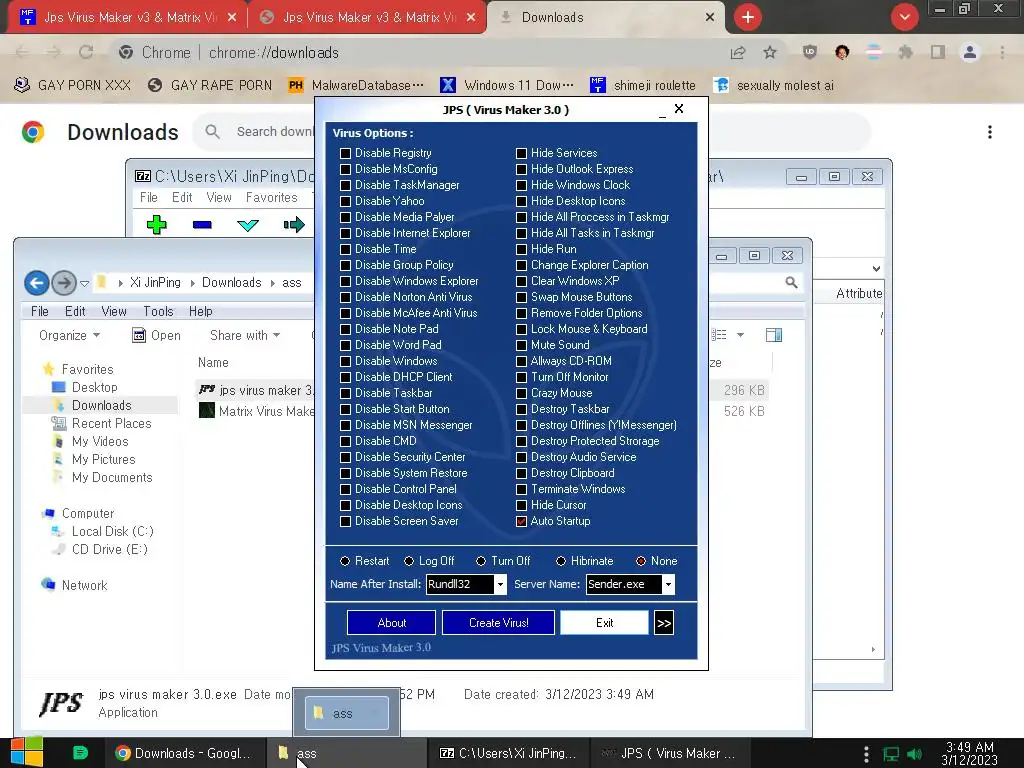The image size is (1024, 768).
Task: Click the uBlock shield extension icon
Action: click(x=810, y=52)
